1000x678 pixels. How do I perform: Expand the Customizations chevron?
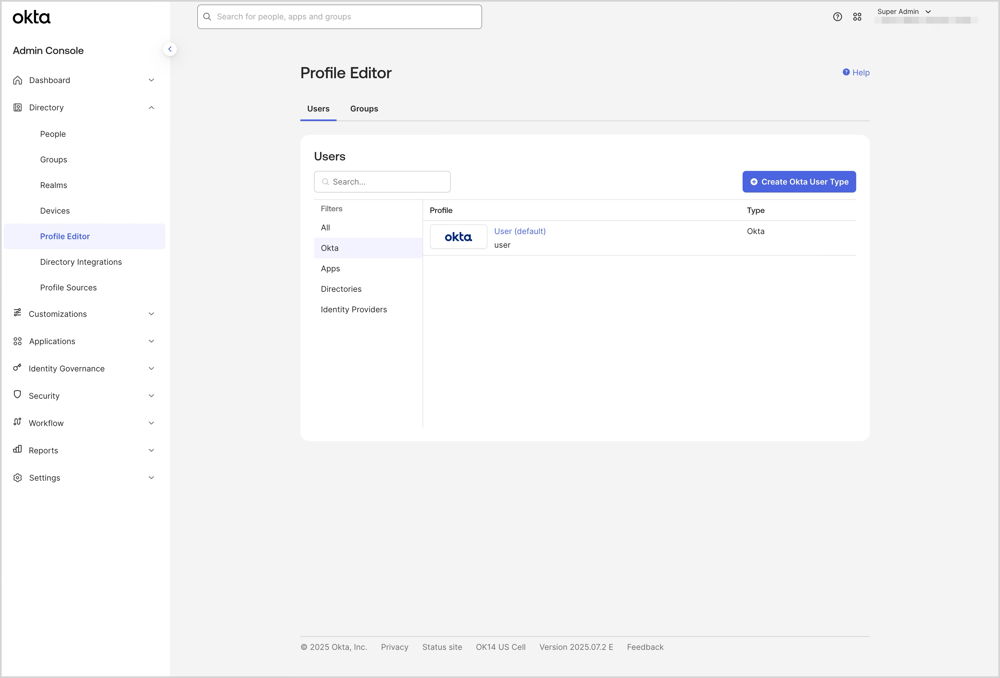(x=151, y=314)
